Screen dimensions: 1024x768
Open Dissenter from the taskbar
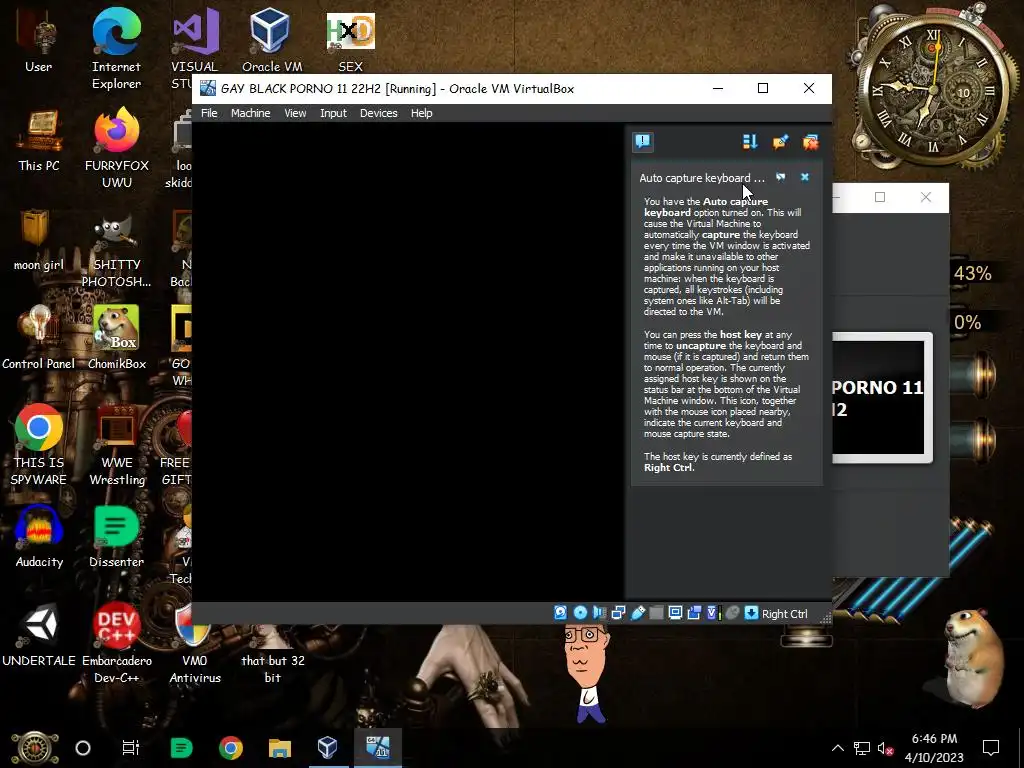click(x=181, y=748)
